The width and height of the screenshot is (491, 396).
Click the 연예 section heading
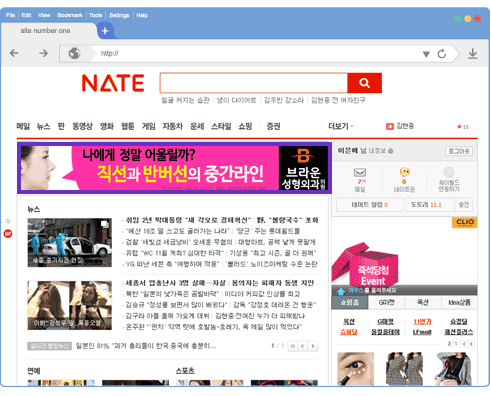tap(34, 371)
